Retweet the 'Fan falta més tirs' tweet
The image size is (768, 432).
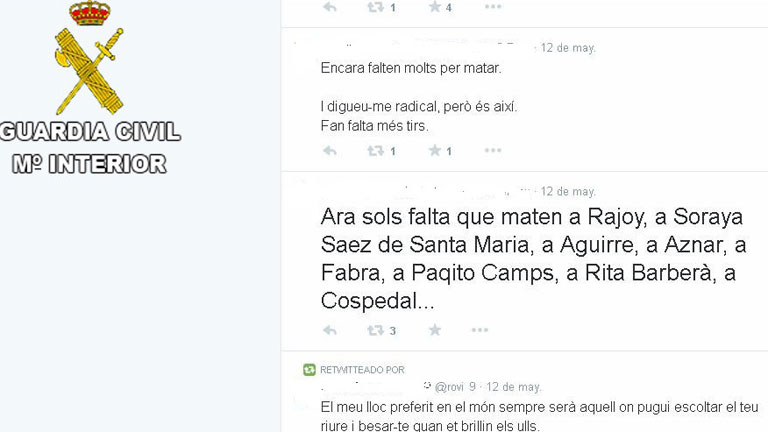[x=376, y=150]
